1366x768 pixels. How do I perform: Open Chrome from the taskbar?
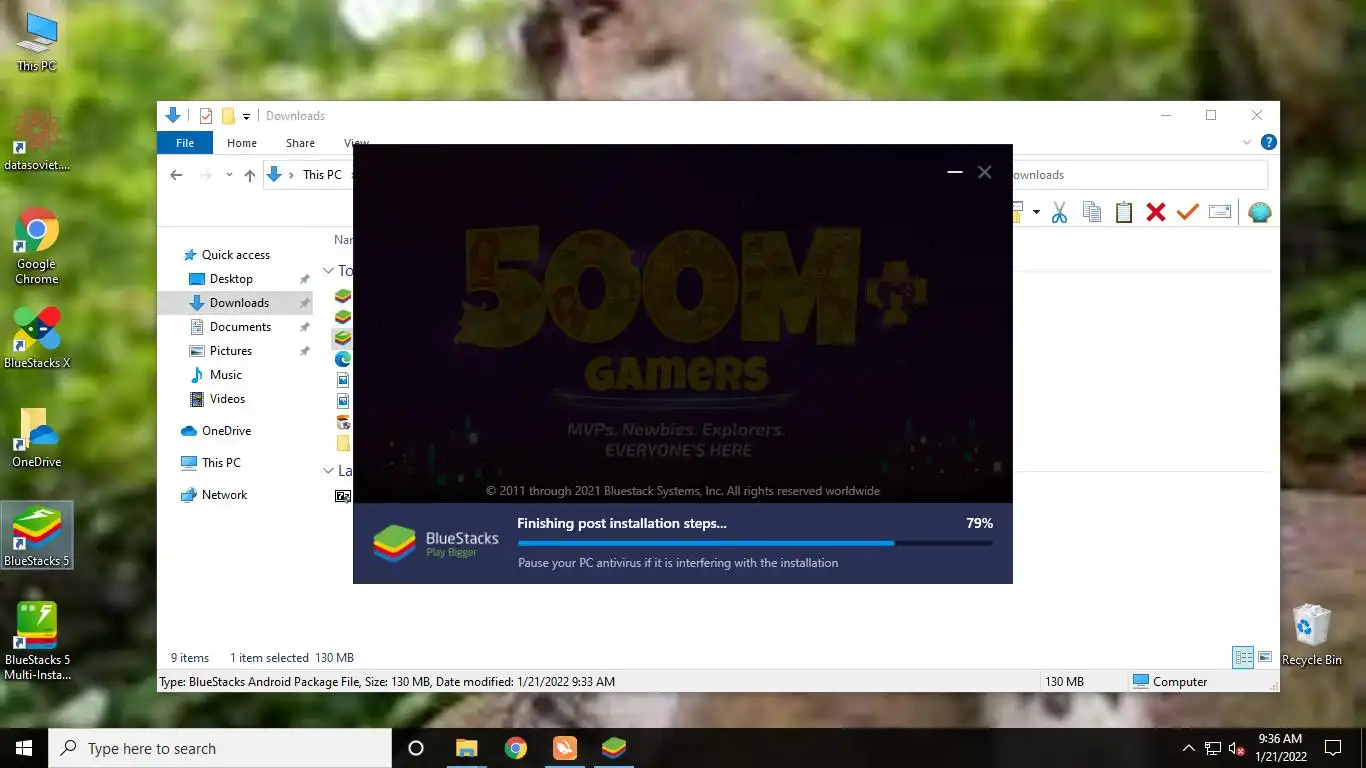[x=516, y=748]
